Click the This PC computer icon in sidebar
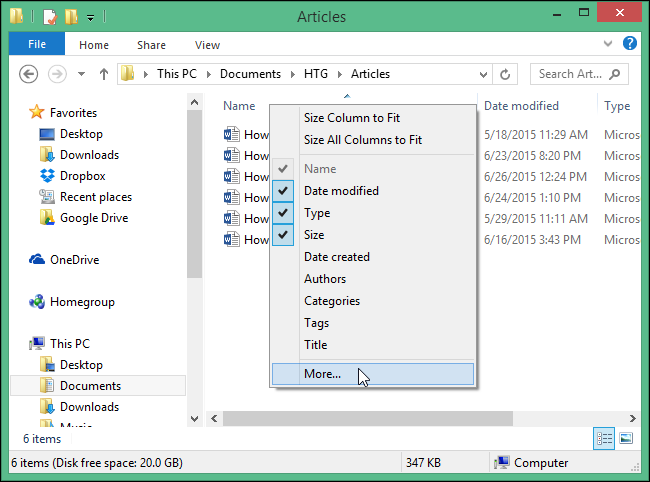The width and height of the screenshot is (650, 482). click(37, 343)
